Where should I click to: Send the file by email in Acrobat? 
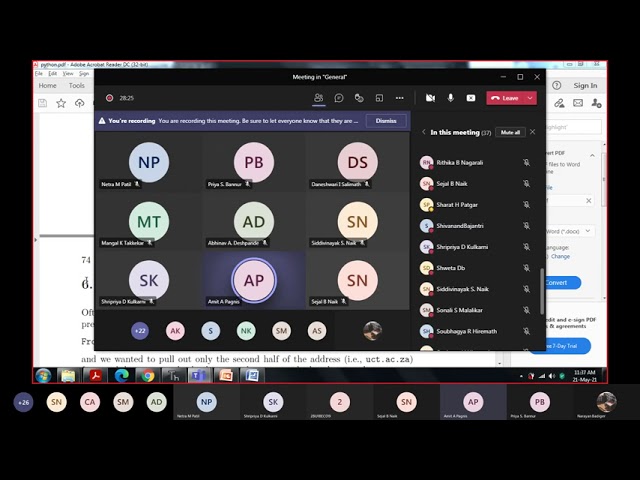click(578, 103)
